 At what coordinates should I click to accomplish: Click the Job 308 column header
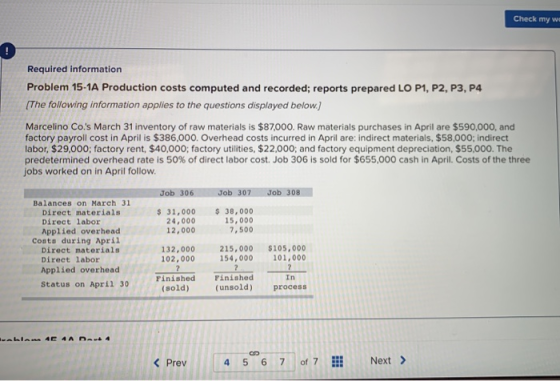pos(284,192)
